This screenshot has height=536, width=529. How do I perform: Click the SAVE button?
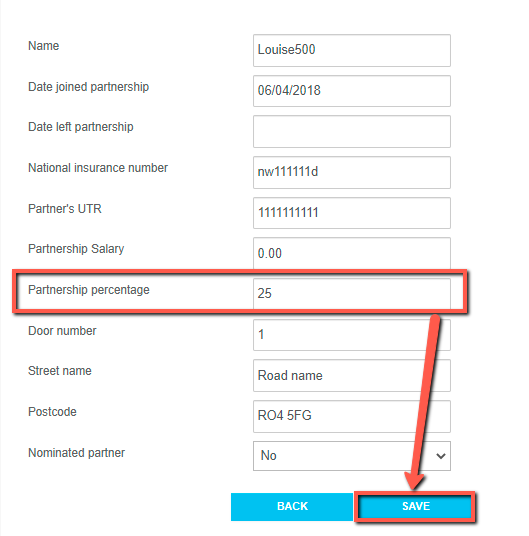415,507
